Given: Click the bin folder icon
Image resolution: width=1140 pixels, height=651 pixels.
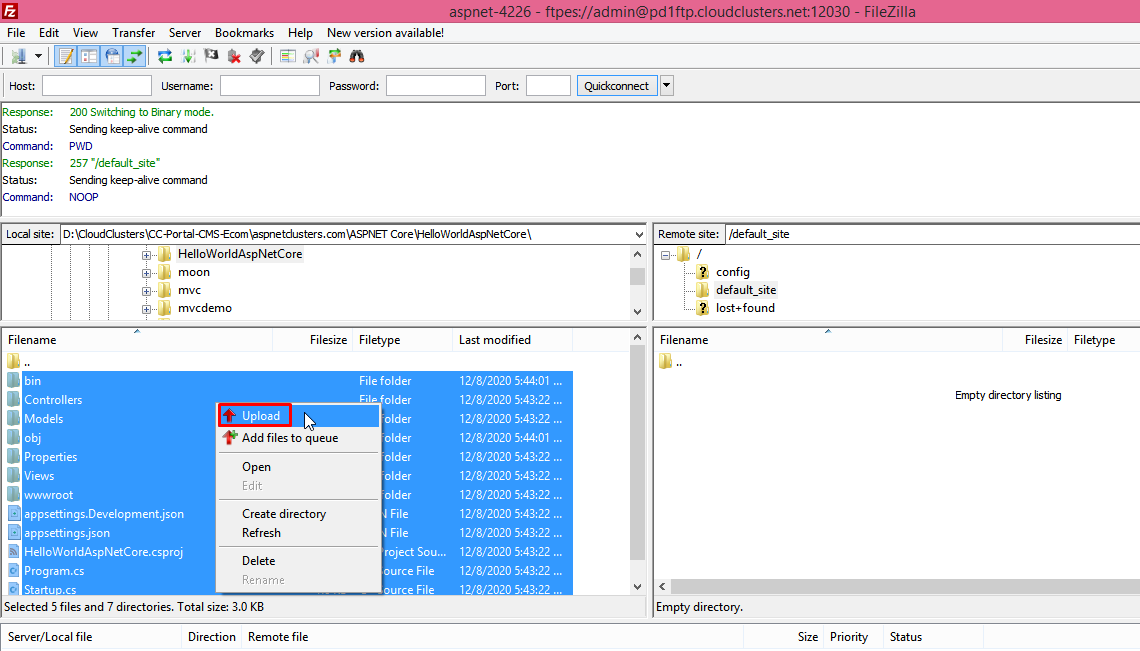Looking at the screenshot, I should (x=14, y=380).
